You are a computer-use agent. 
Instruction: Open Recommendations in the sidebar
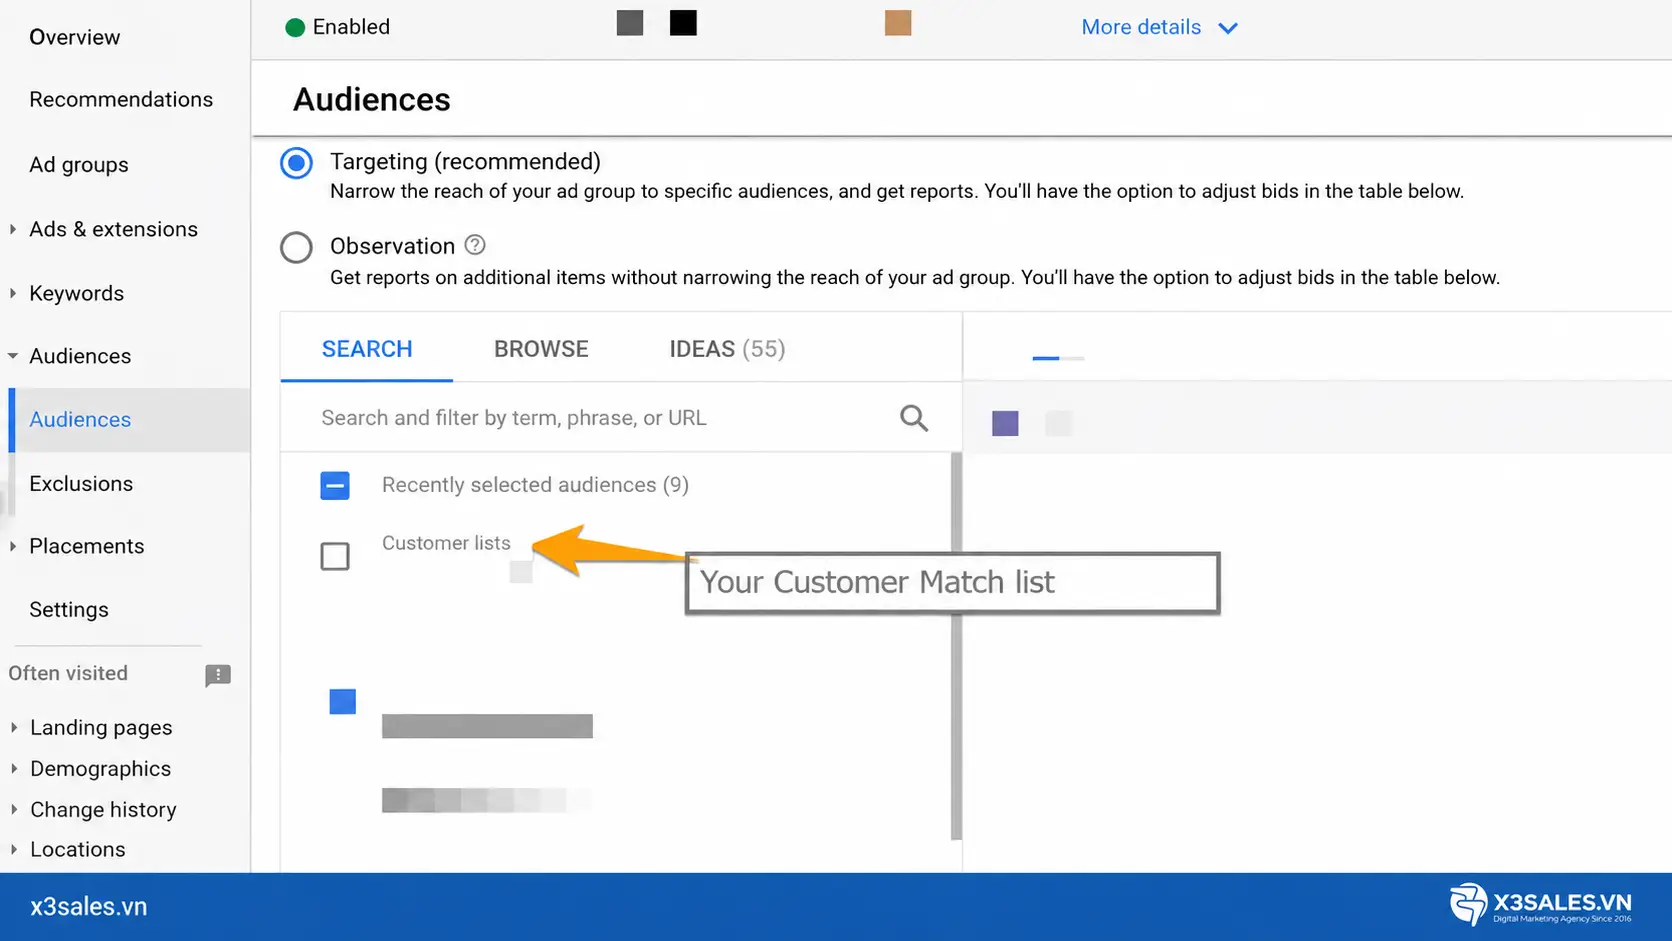[x=121, y=99]
